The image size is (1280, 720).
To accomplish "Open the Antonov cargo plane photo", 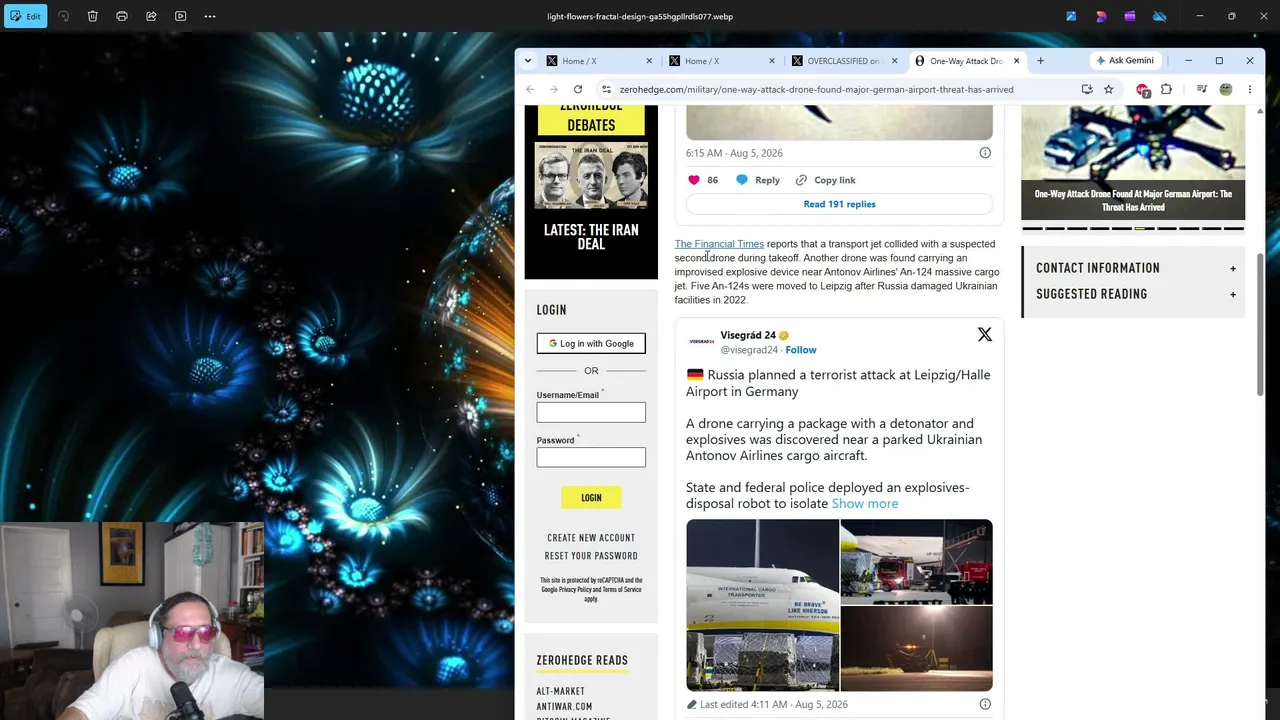I will 762,605.
